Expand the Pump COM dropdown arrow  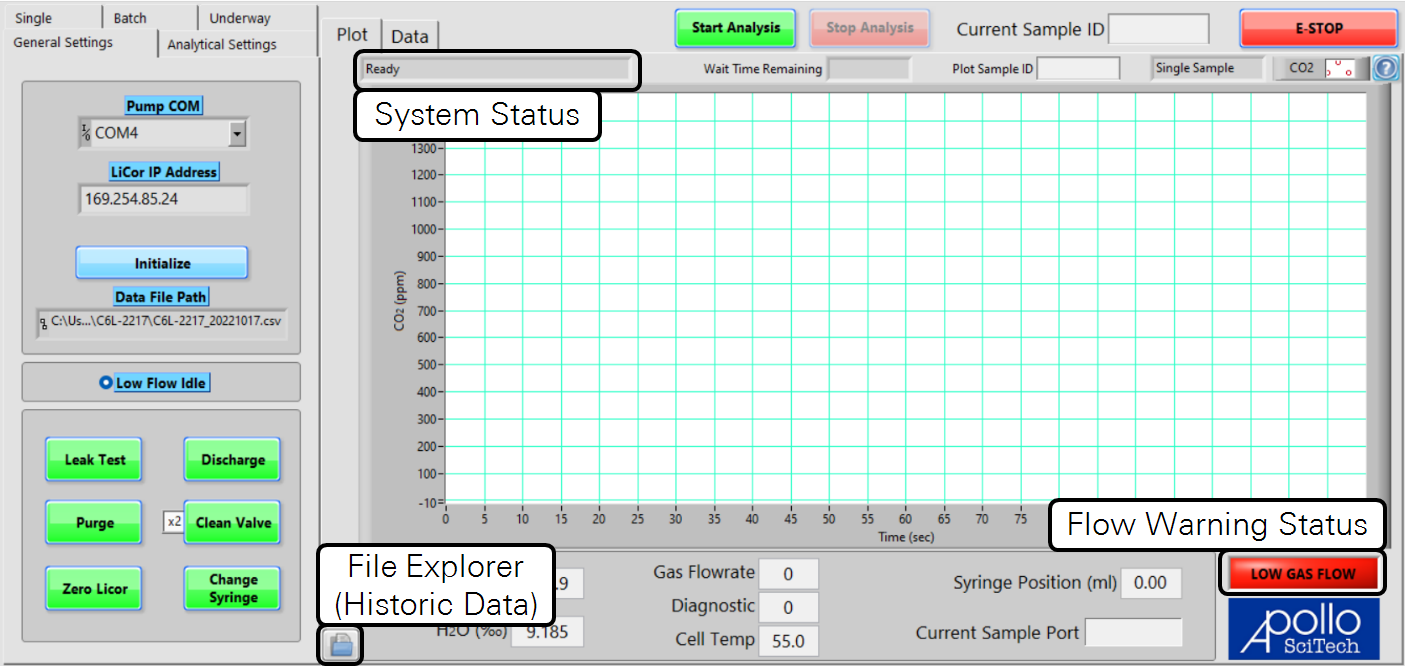pyautogui.click(x=236, y=133)
